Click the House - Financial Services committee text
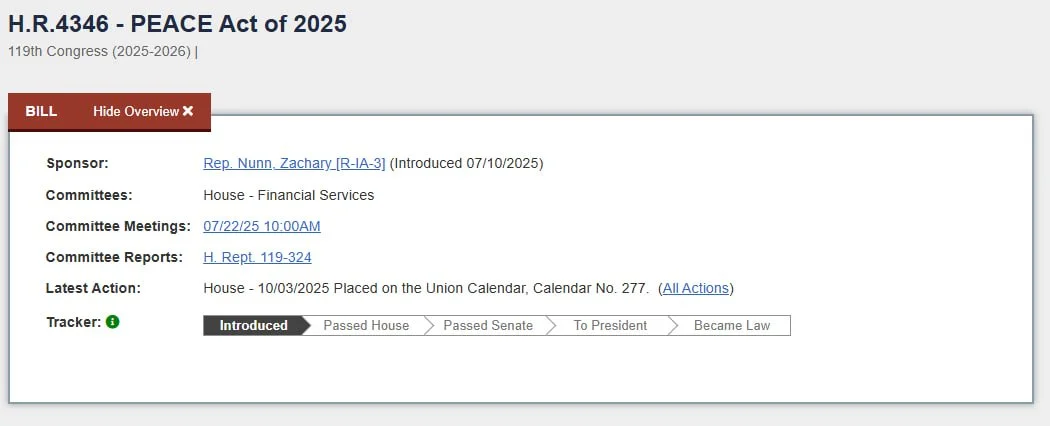 pos(289,196)
